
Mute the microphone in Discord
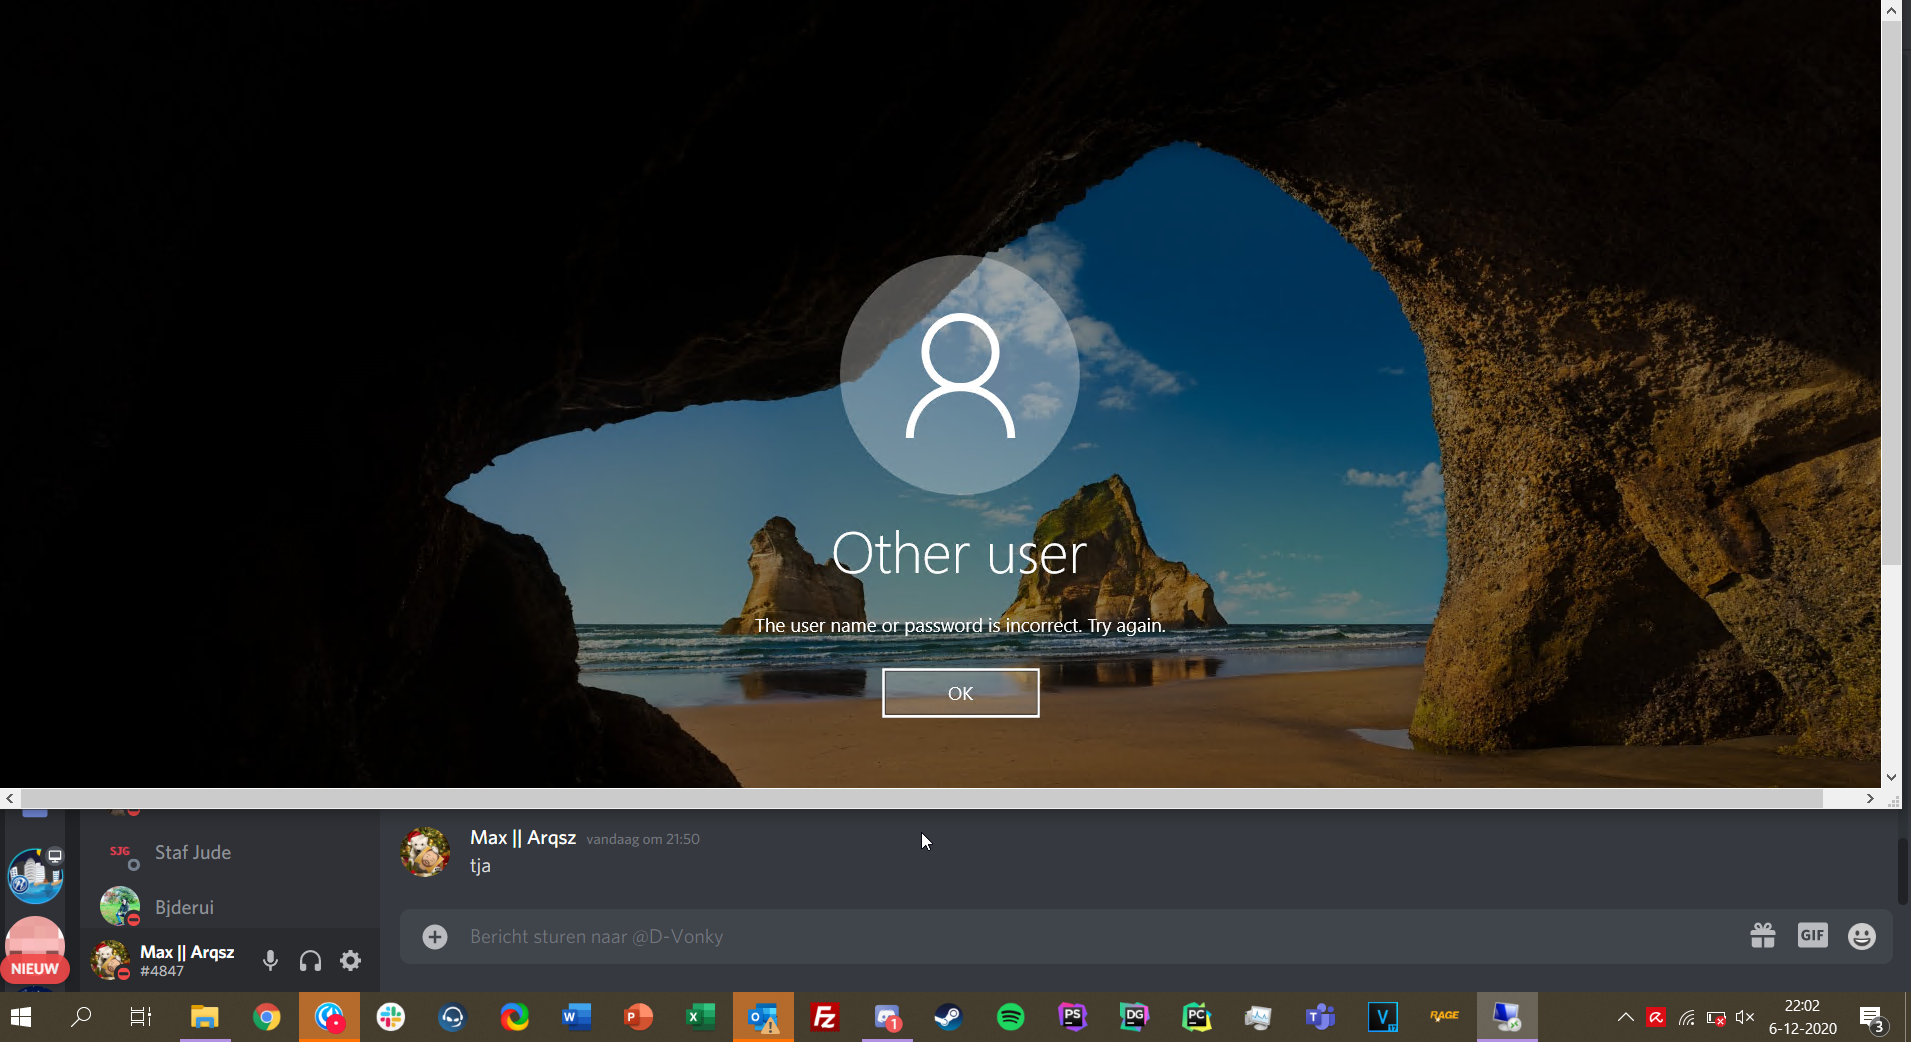[x=270, y=961]
